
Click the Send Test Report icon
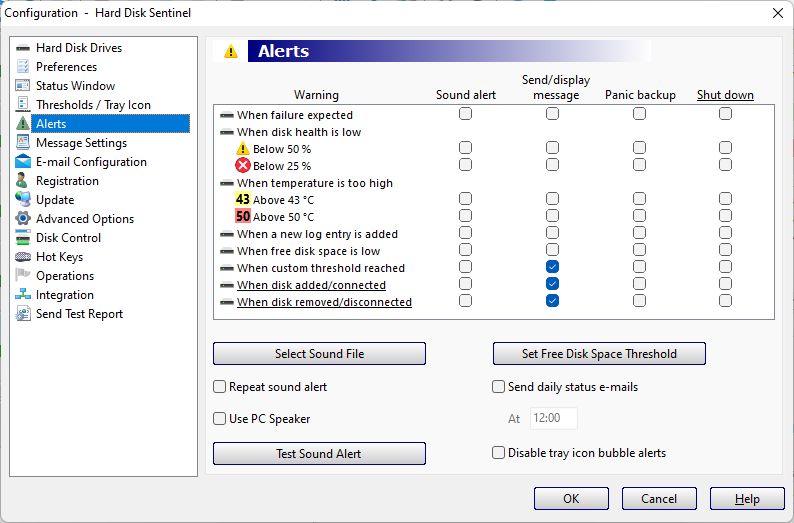23,313
